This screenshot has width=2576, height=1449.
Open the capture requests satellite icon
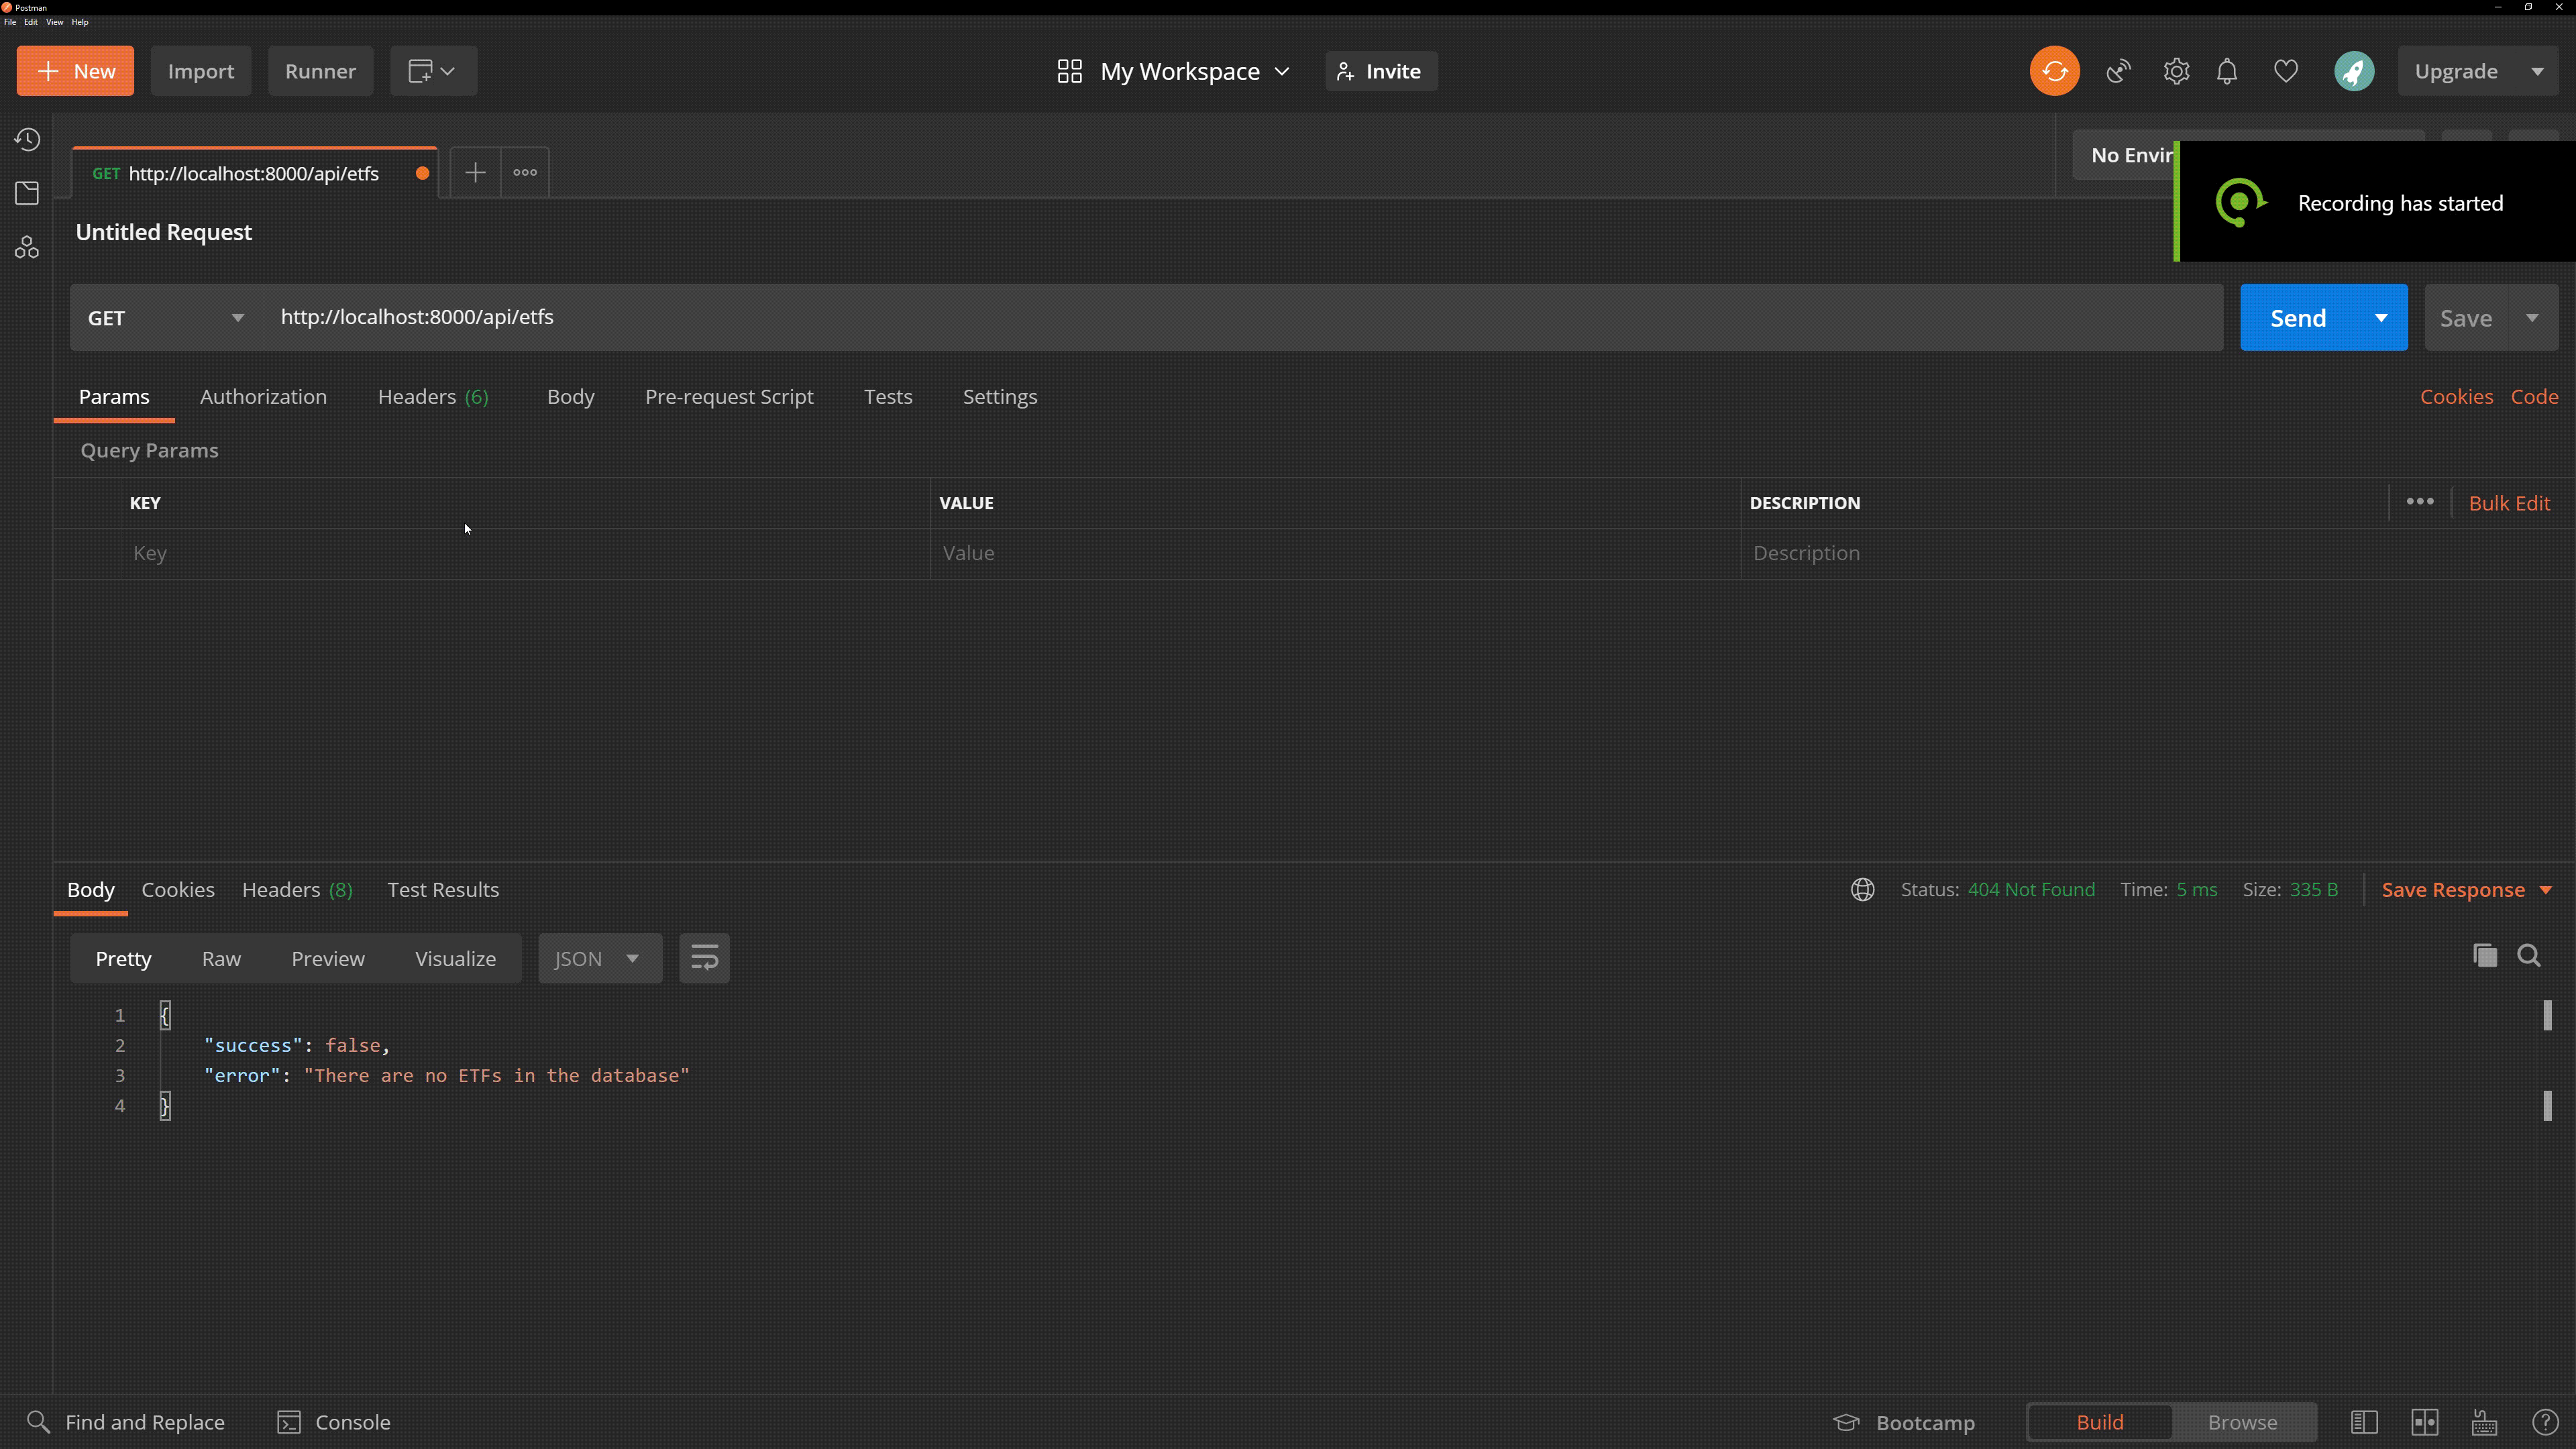tap(2118, 71)
